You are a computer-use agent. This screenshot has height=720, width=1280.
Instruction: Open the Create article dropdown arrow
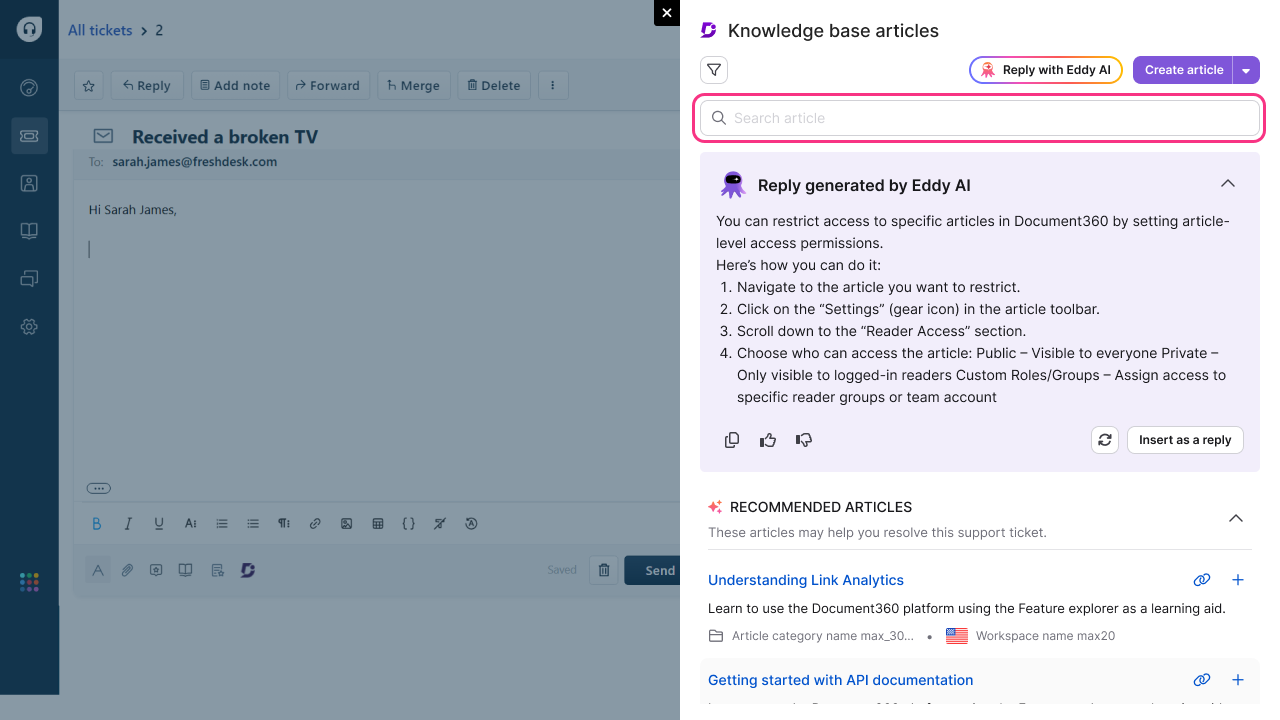1247,70
